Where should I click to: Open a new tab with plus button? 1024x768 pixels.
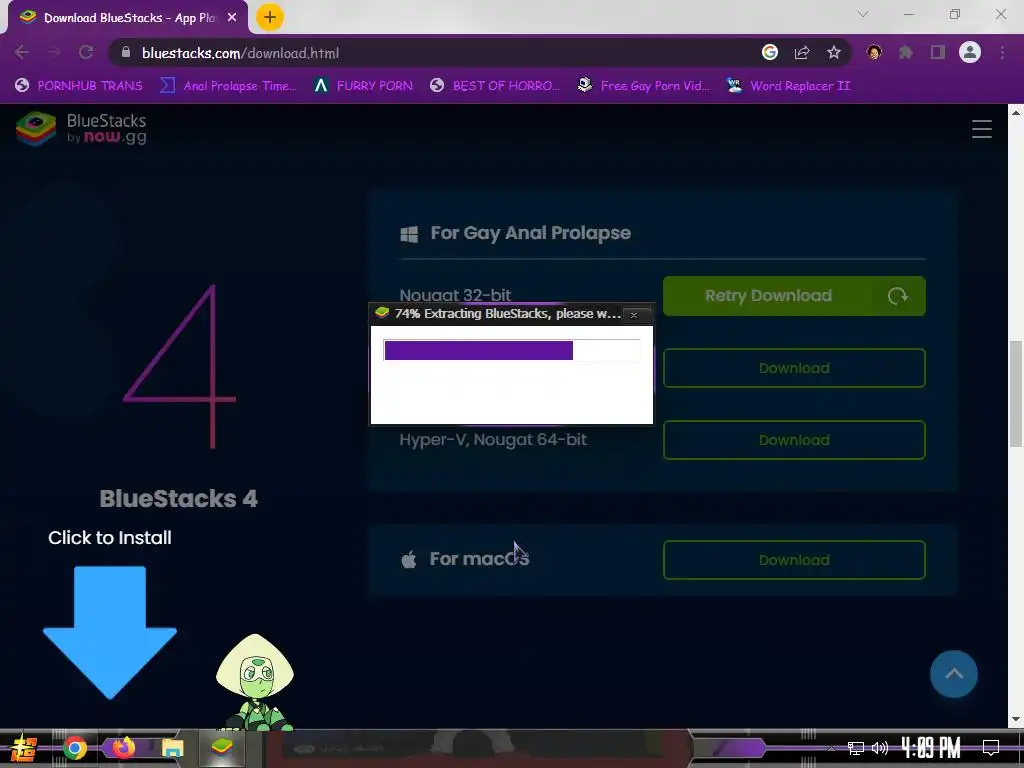(x=270, y=18)
